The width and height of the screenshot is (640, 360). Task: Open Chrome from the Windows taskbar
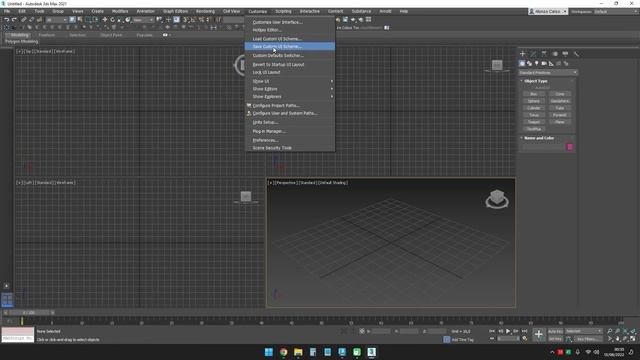(x=283, y=352)
